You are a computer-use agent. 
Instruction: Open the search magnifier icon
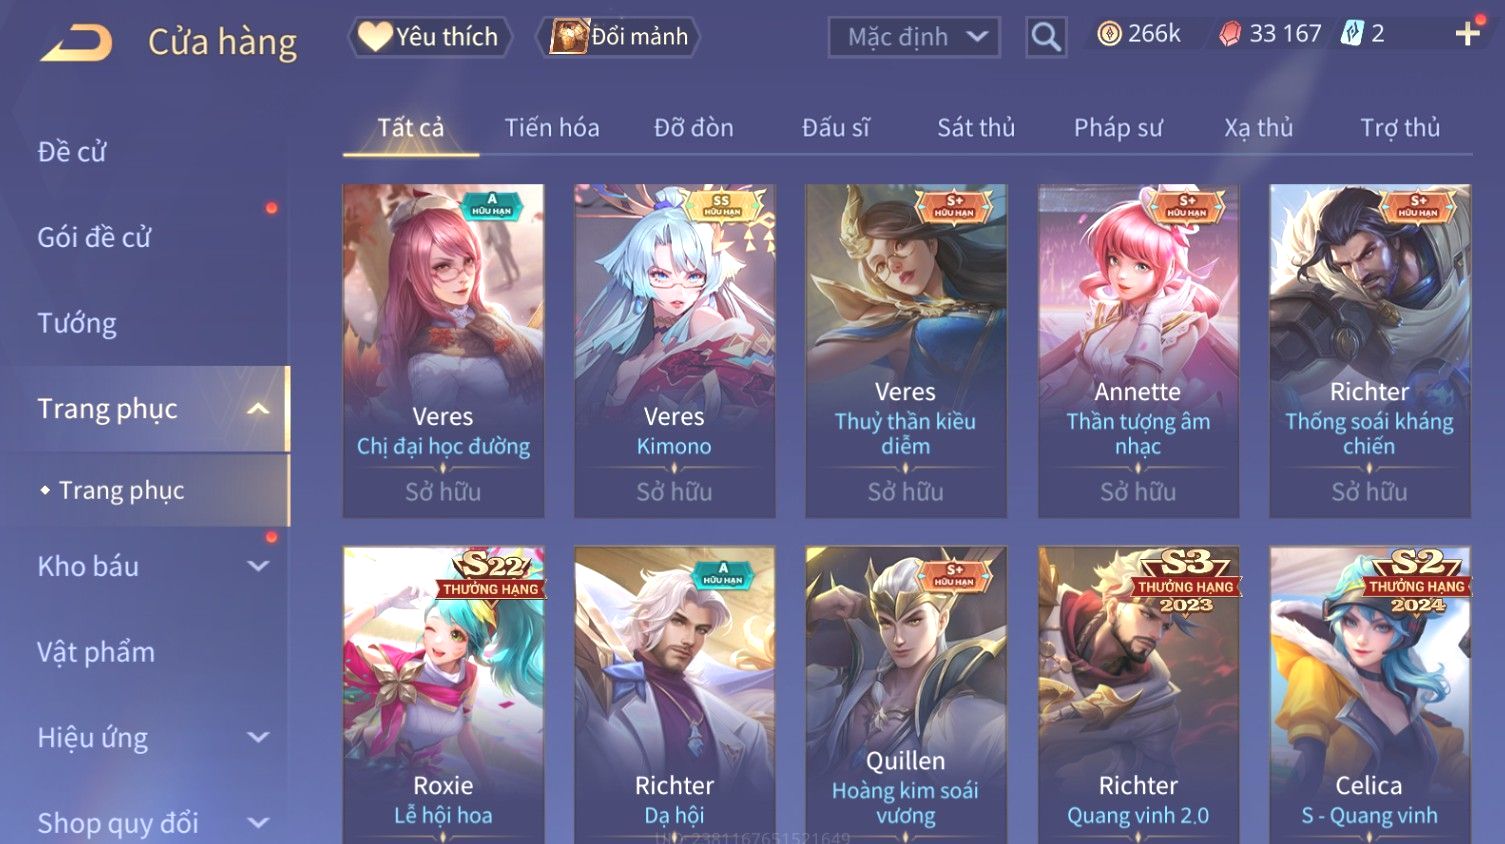pos(1046,38)
